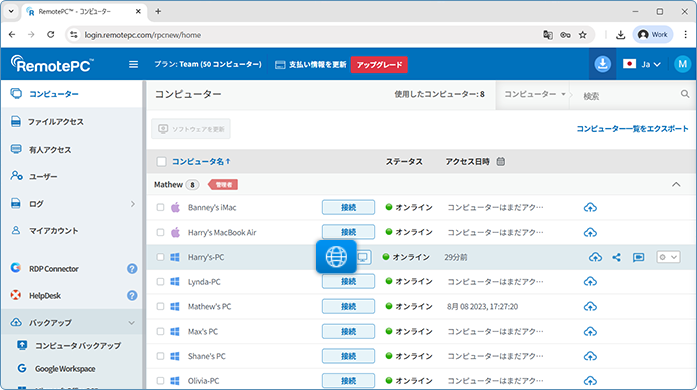Image resolution: width=697 pixels, height=390 pixels.
Task: Open the browser tab list dropdown
Action: click(x=11, y=12)
